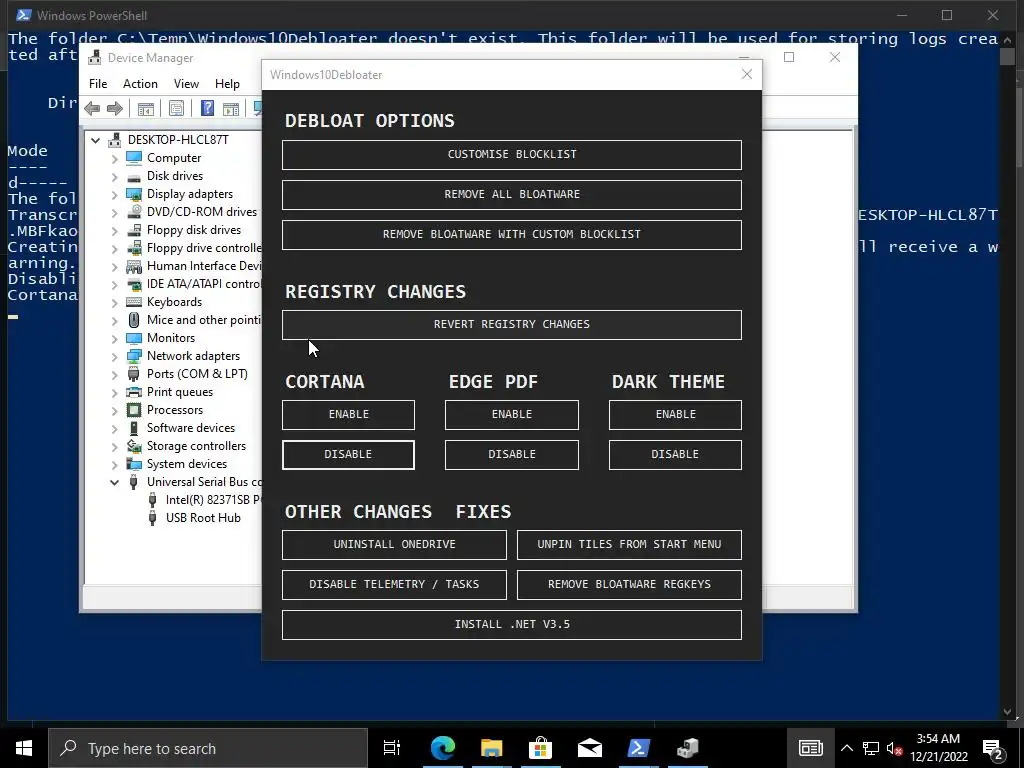Open the View menu in Device Manager
1024x768 pixels.
(x=186, y=84)
